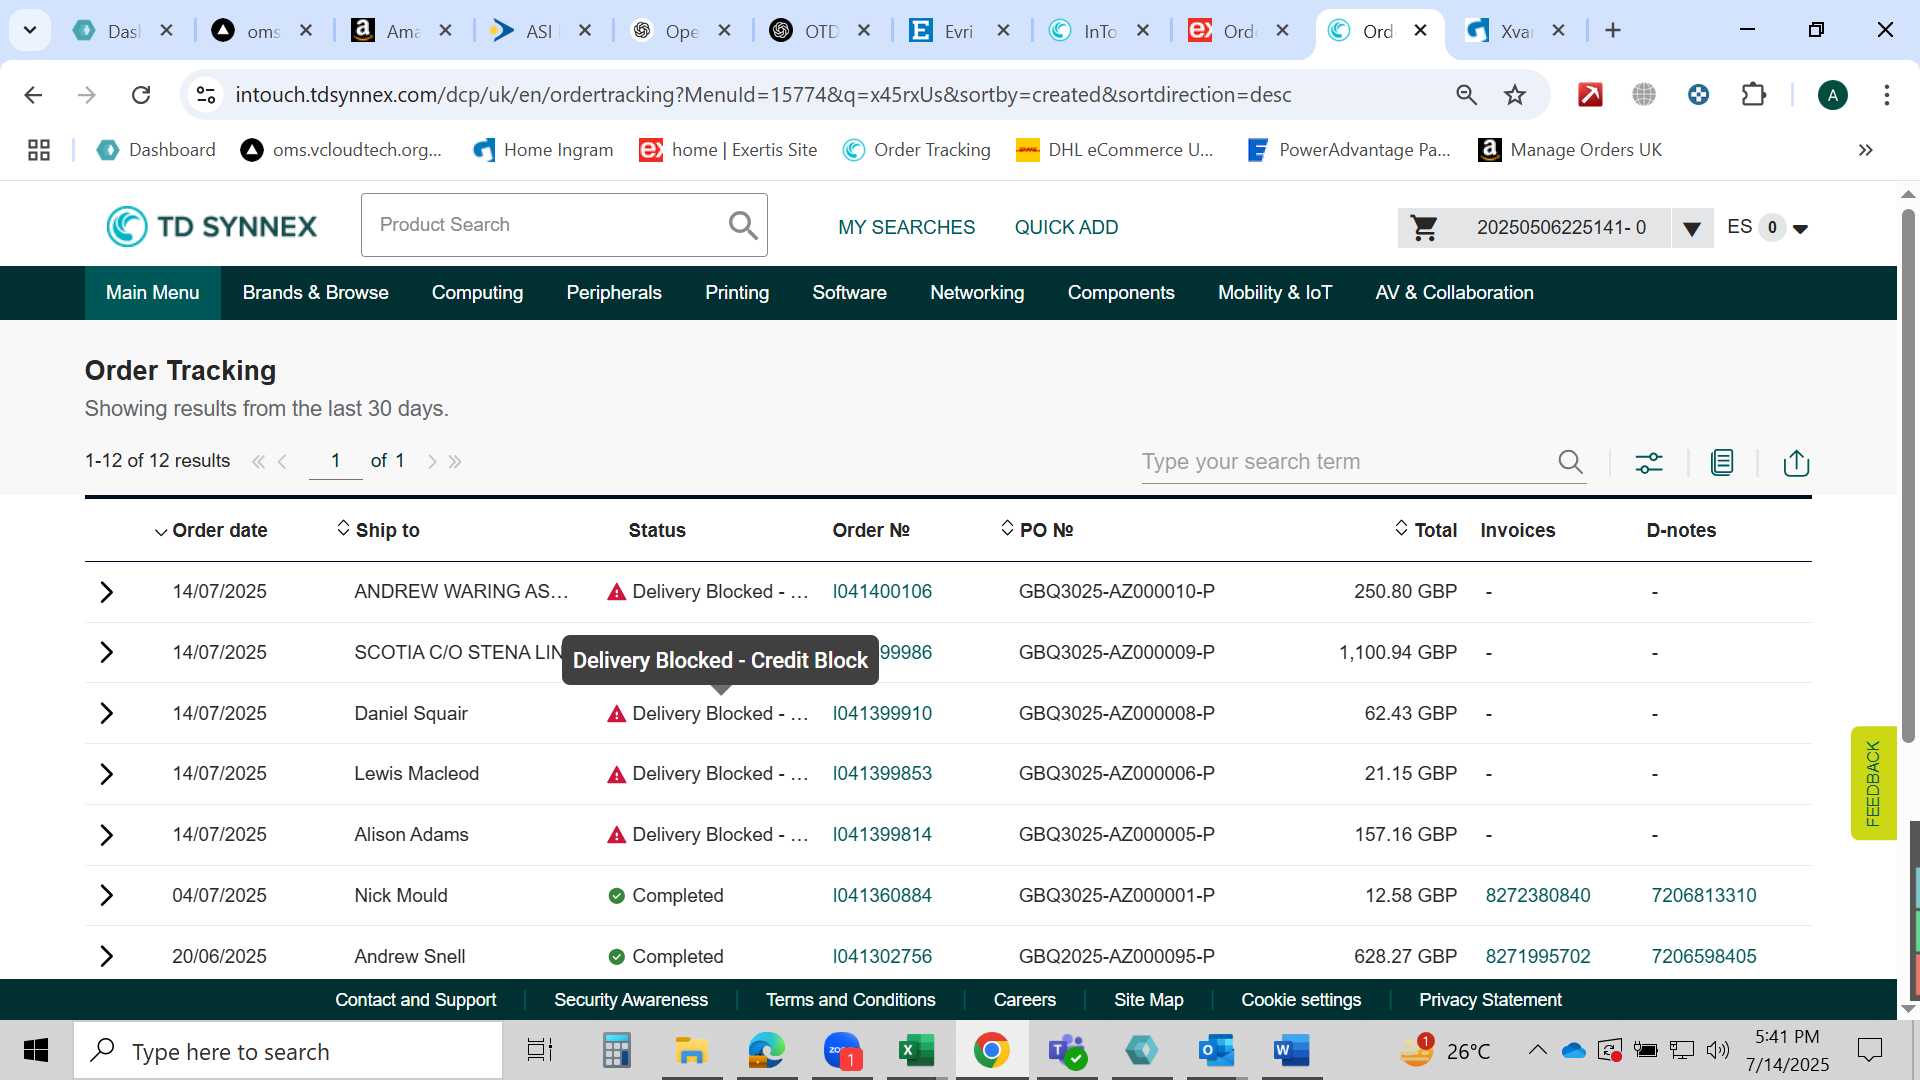The image size is (1920, 1080).
Task: Open the Order Tracking bookmark
Action: [916, 150]
